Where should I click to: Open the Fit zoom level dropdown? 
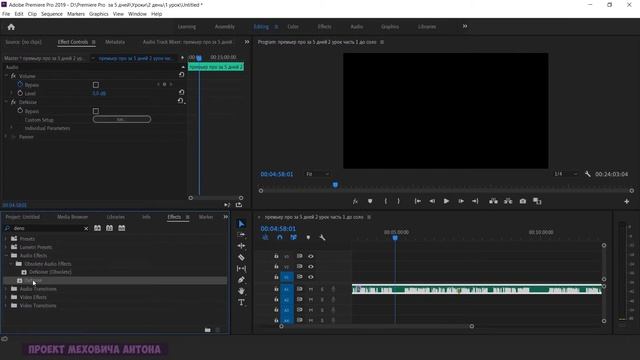[x=317, y=174]
